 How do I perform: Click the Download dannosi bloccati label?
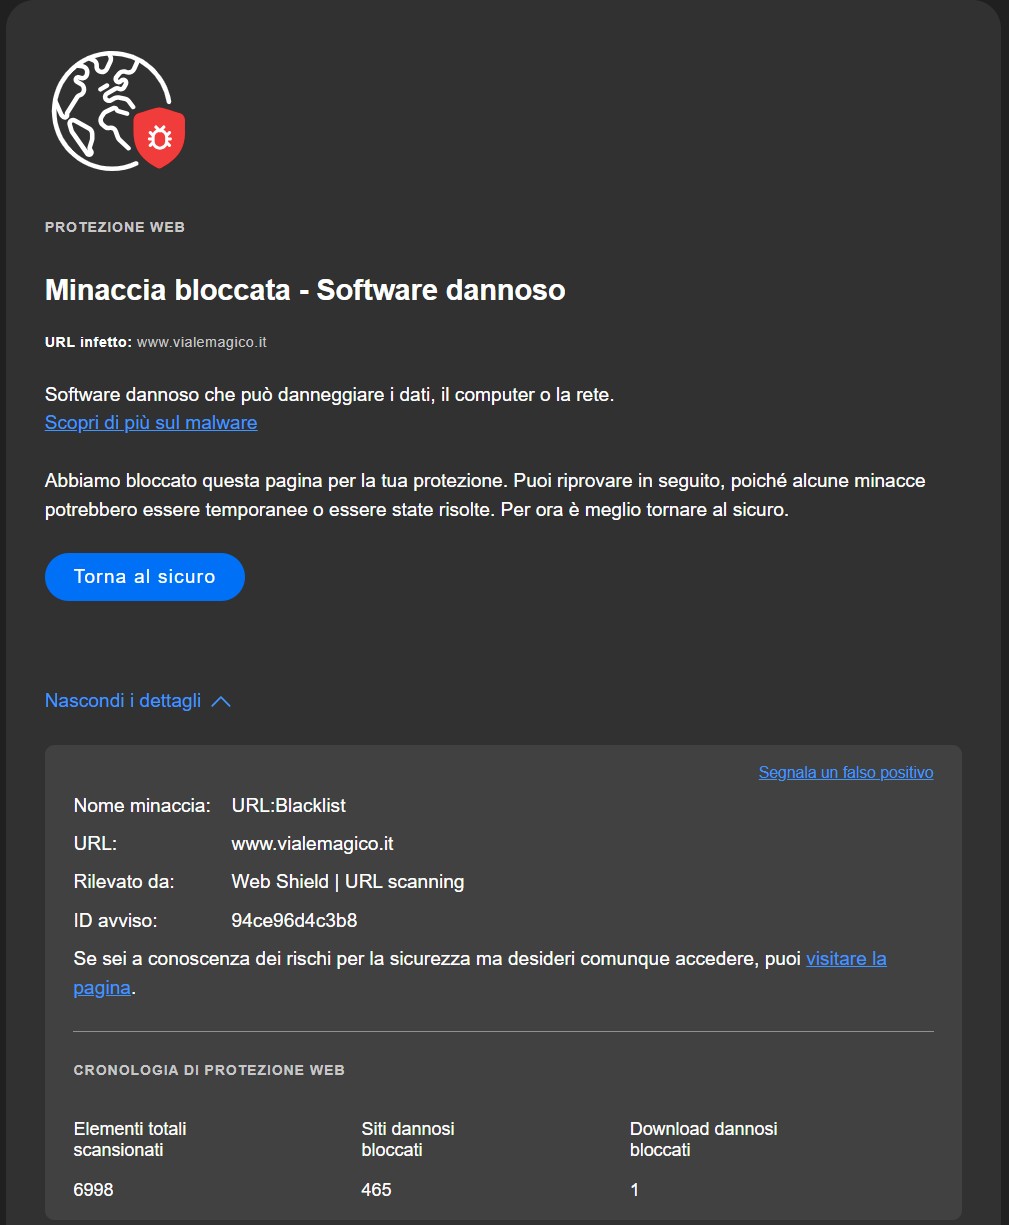point(703,1139)
